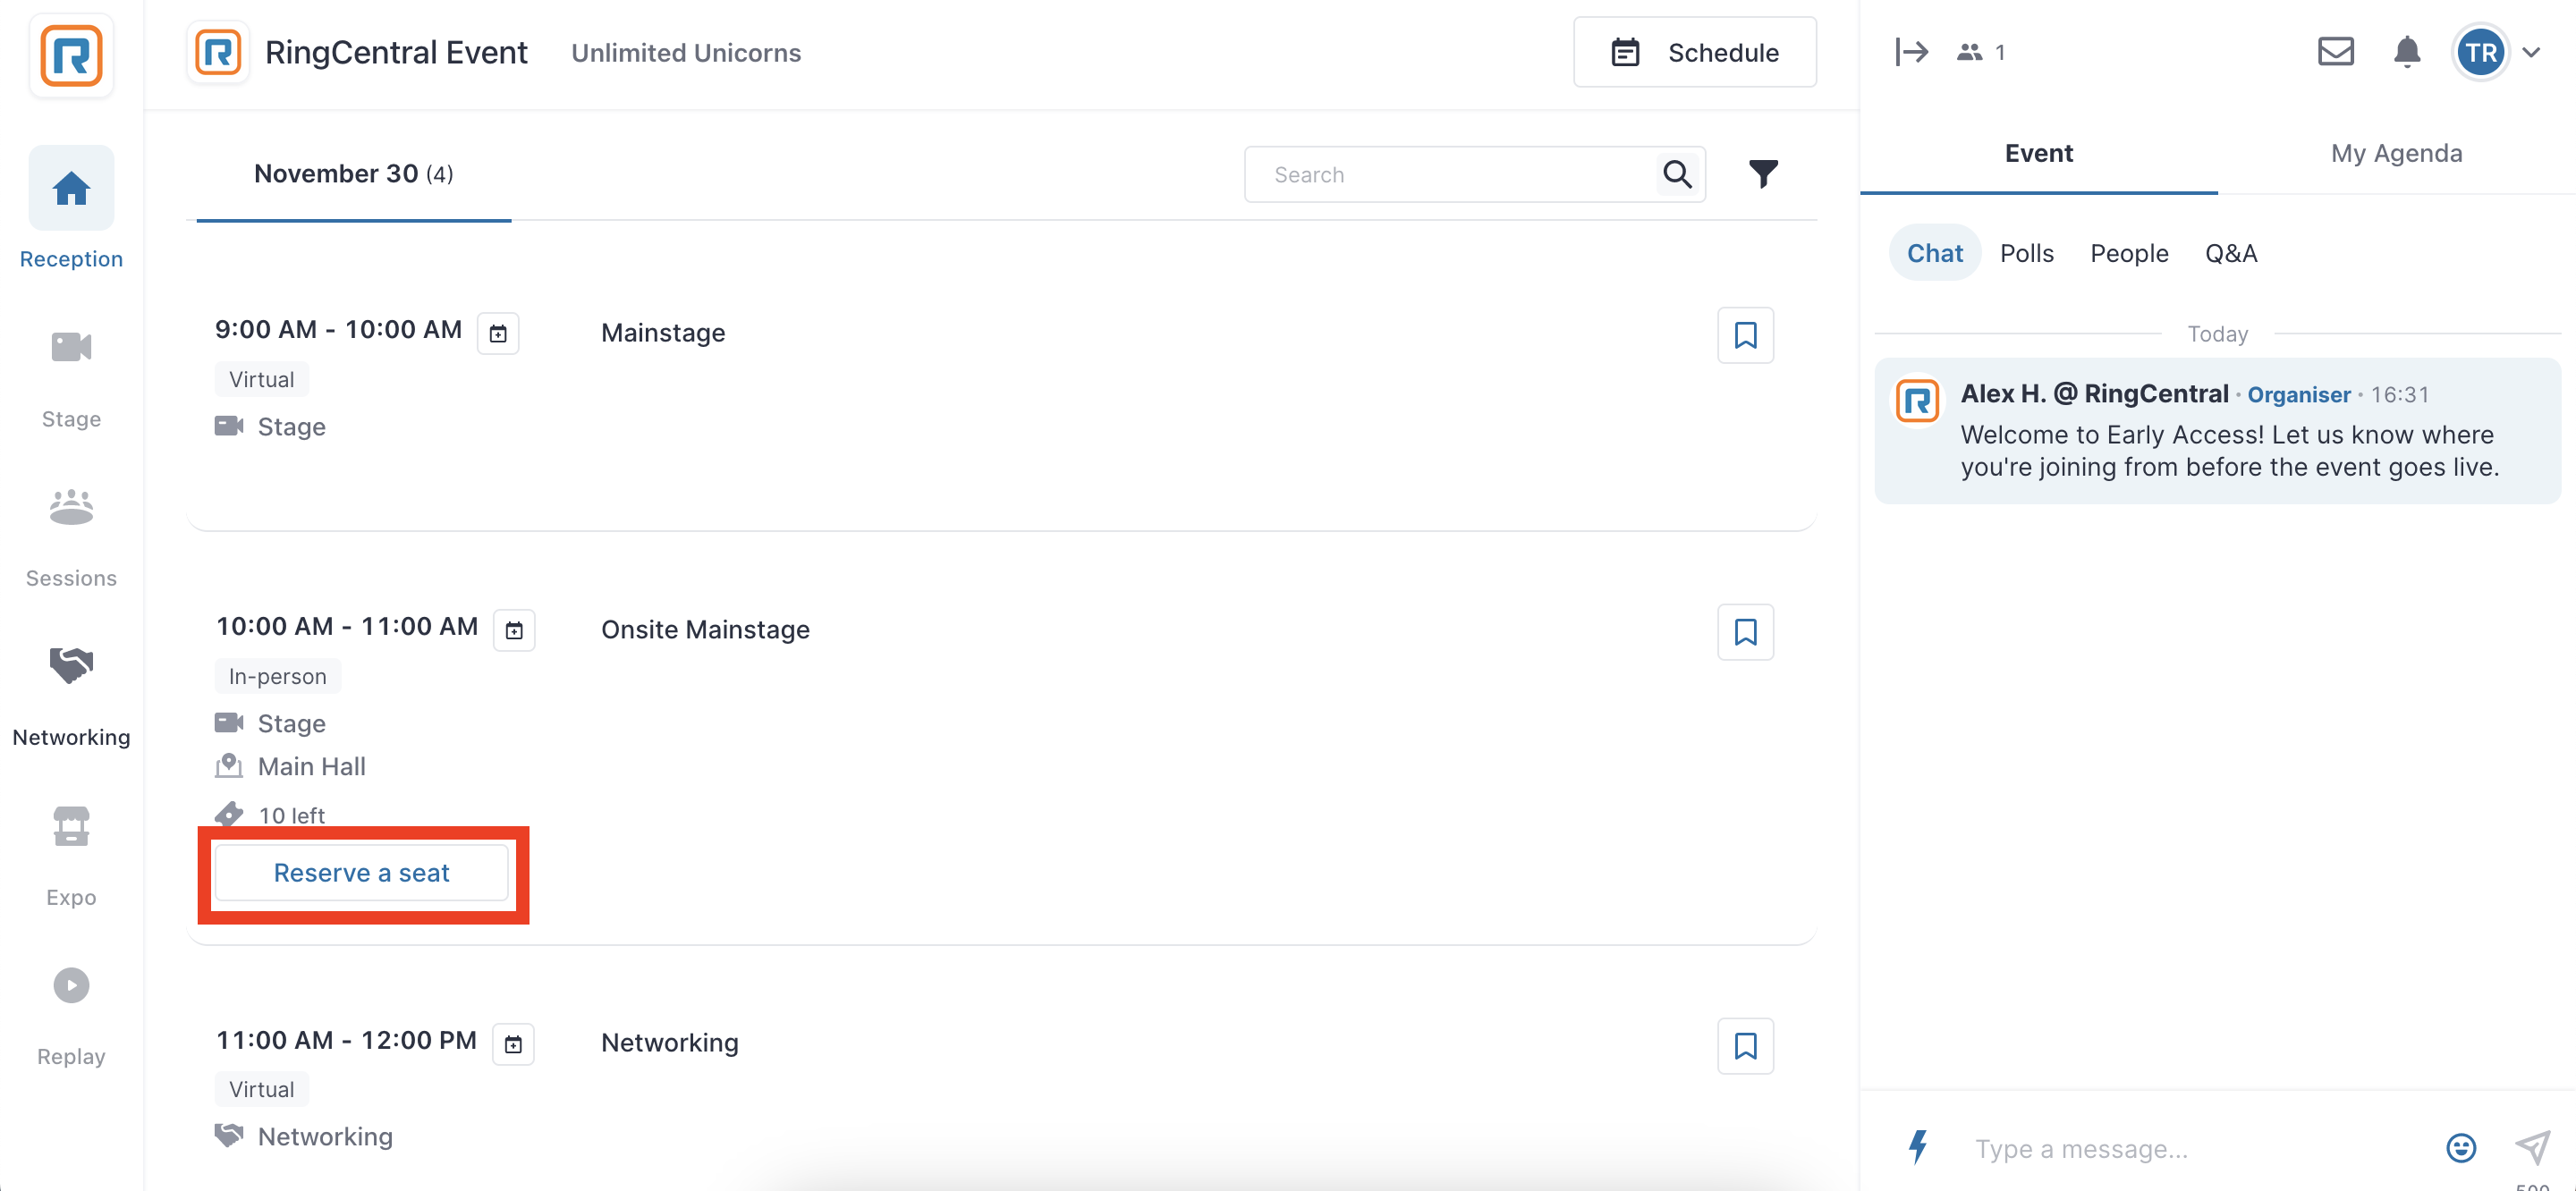
Task: Click the TR profile avatar
Action: tap(2479, 52)
